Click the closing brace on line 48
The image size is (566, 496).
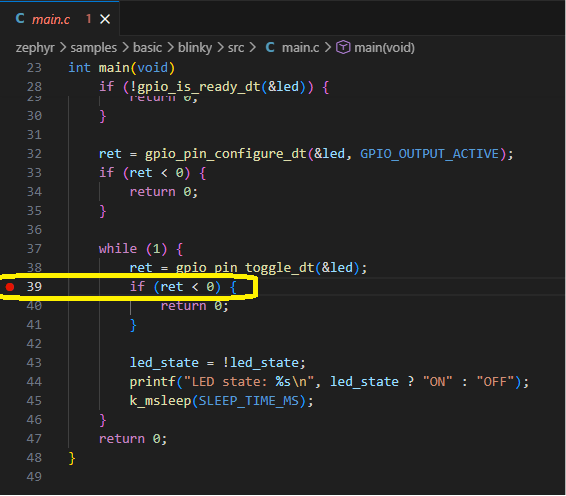coord(72,458)
